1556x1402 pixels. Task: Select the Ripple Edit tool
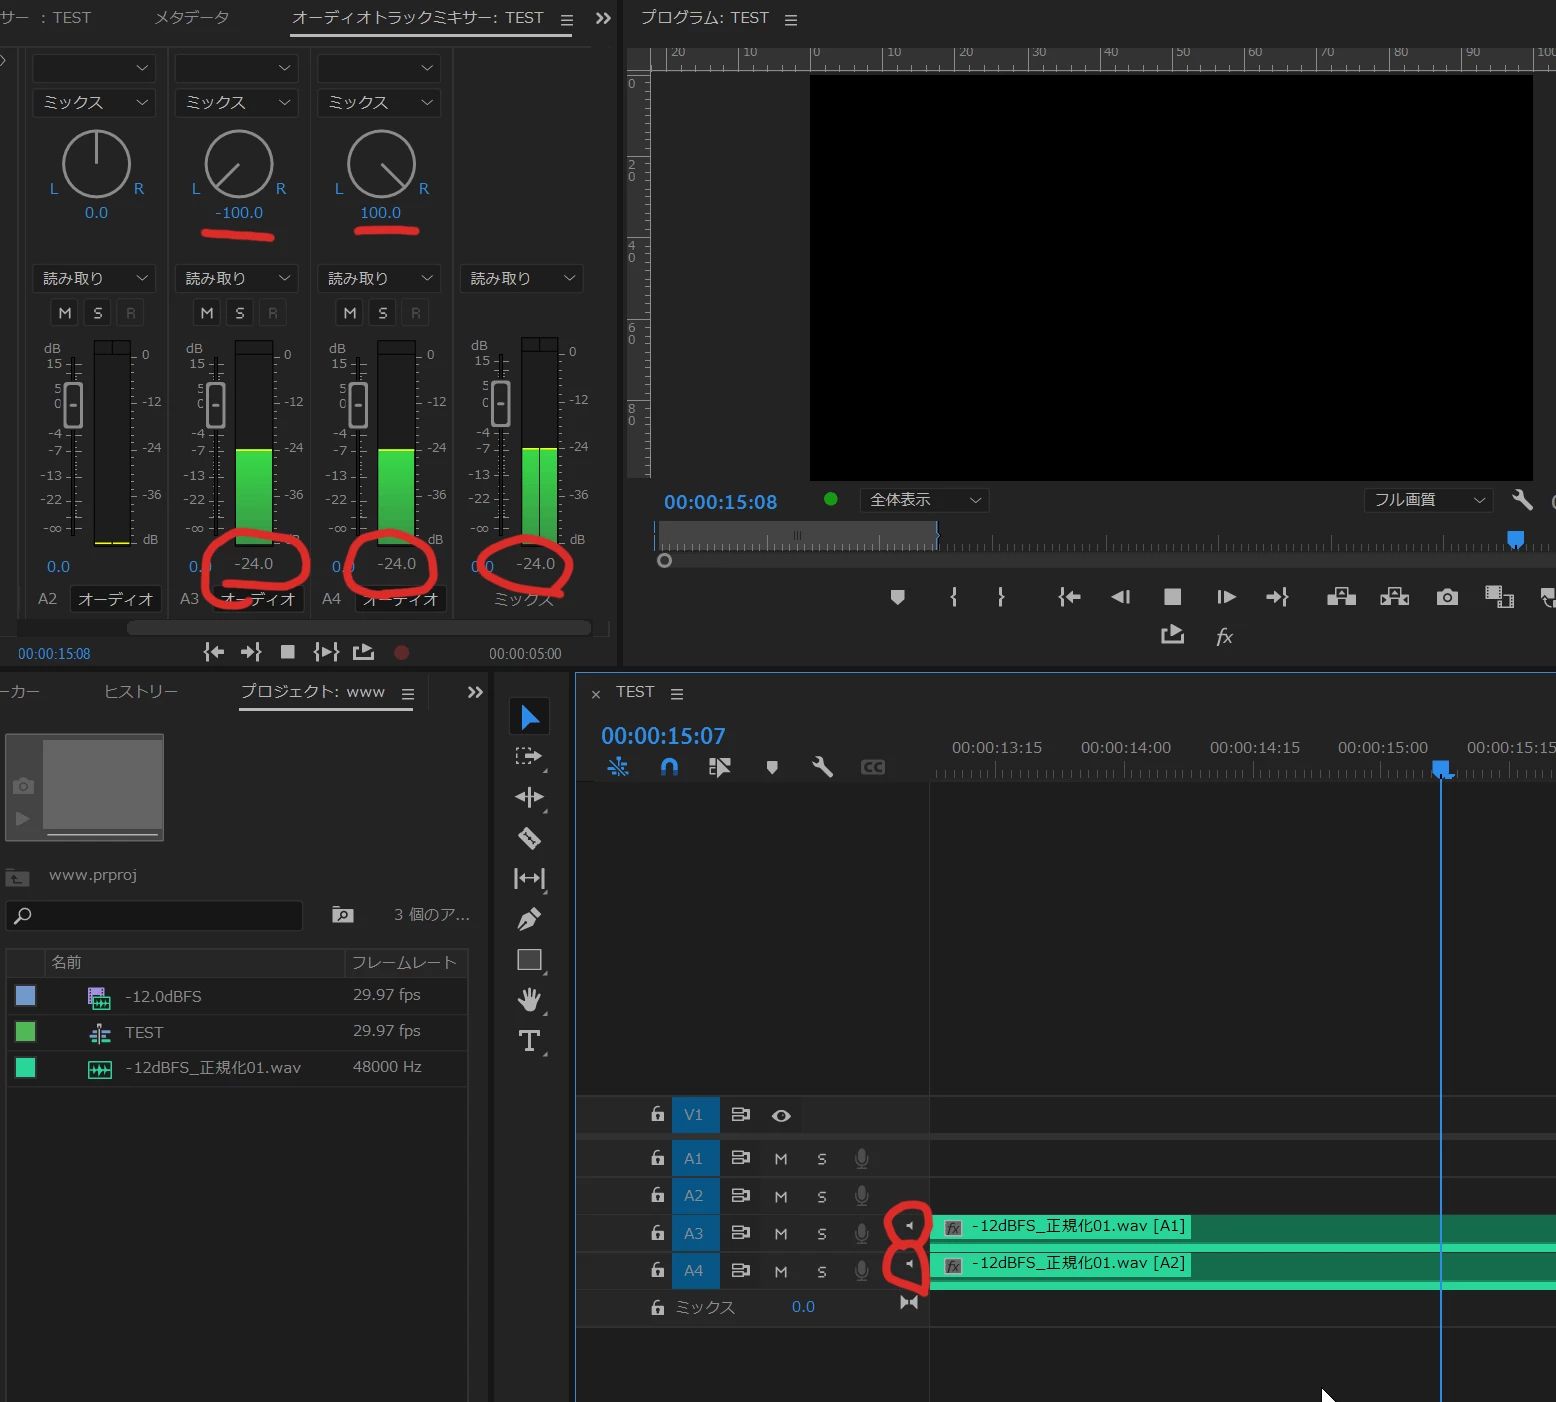pyautogui.click(x=529, y=797)
